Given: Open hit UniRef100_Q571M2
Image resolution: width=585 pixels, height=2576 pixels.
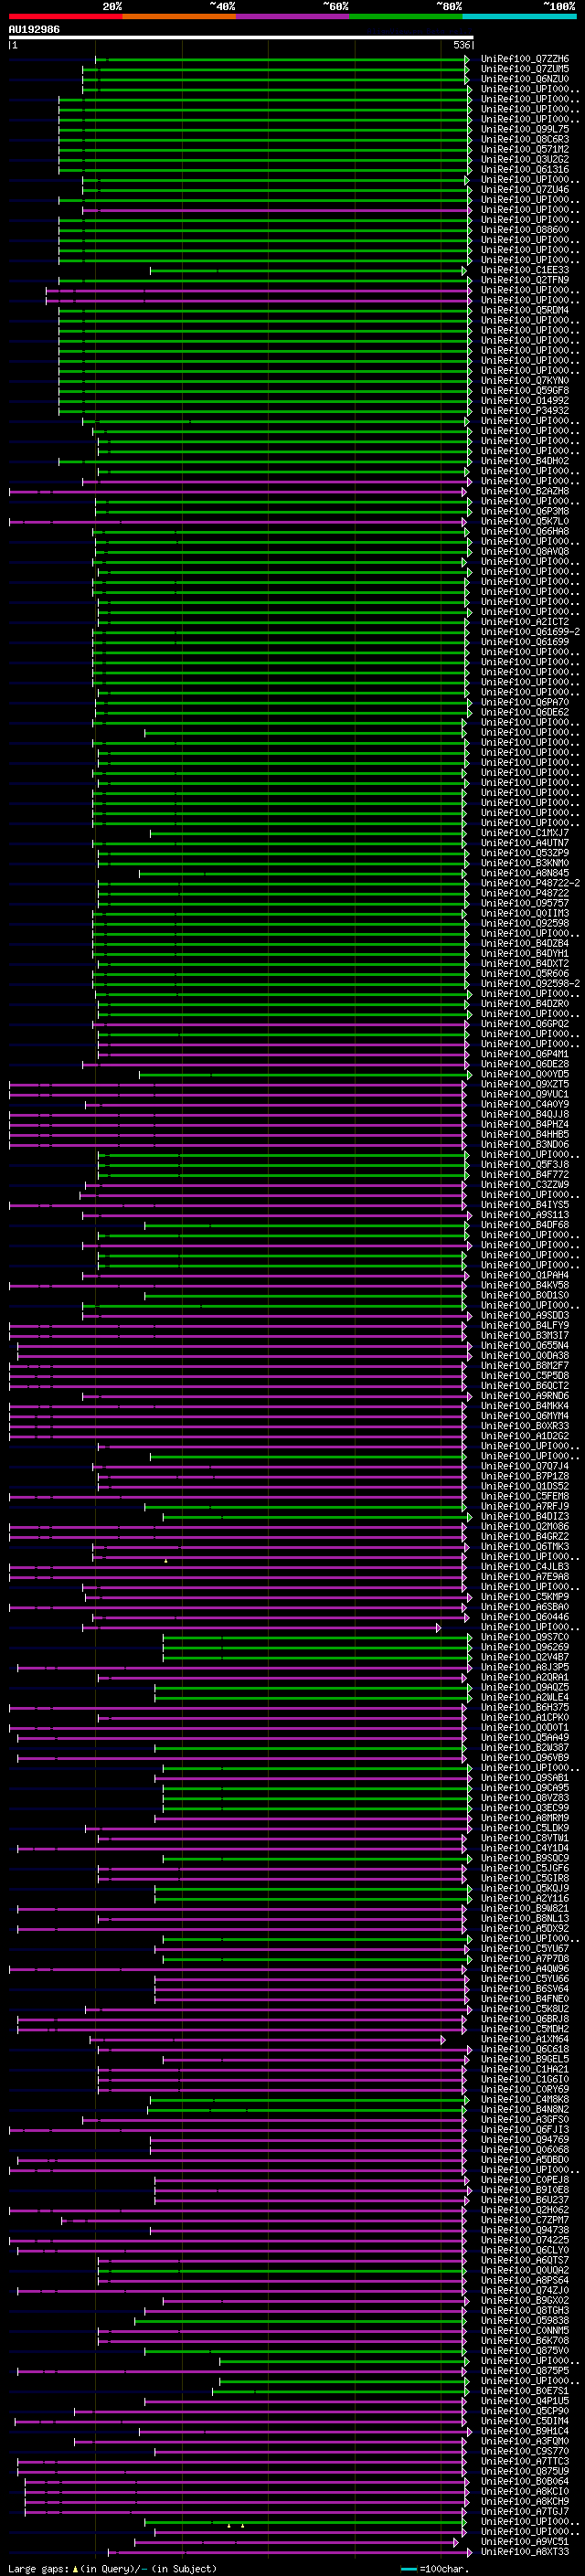Looking at the screenshot, I should coord(525,149).
